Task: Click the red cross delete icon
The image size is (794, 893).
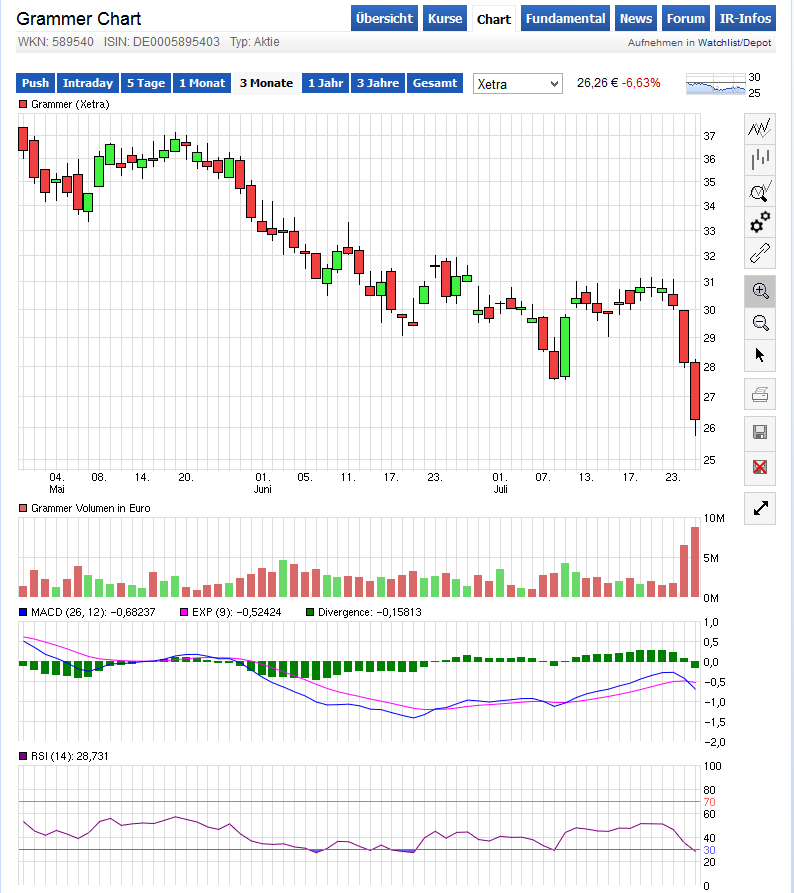Action: [760, 468]
